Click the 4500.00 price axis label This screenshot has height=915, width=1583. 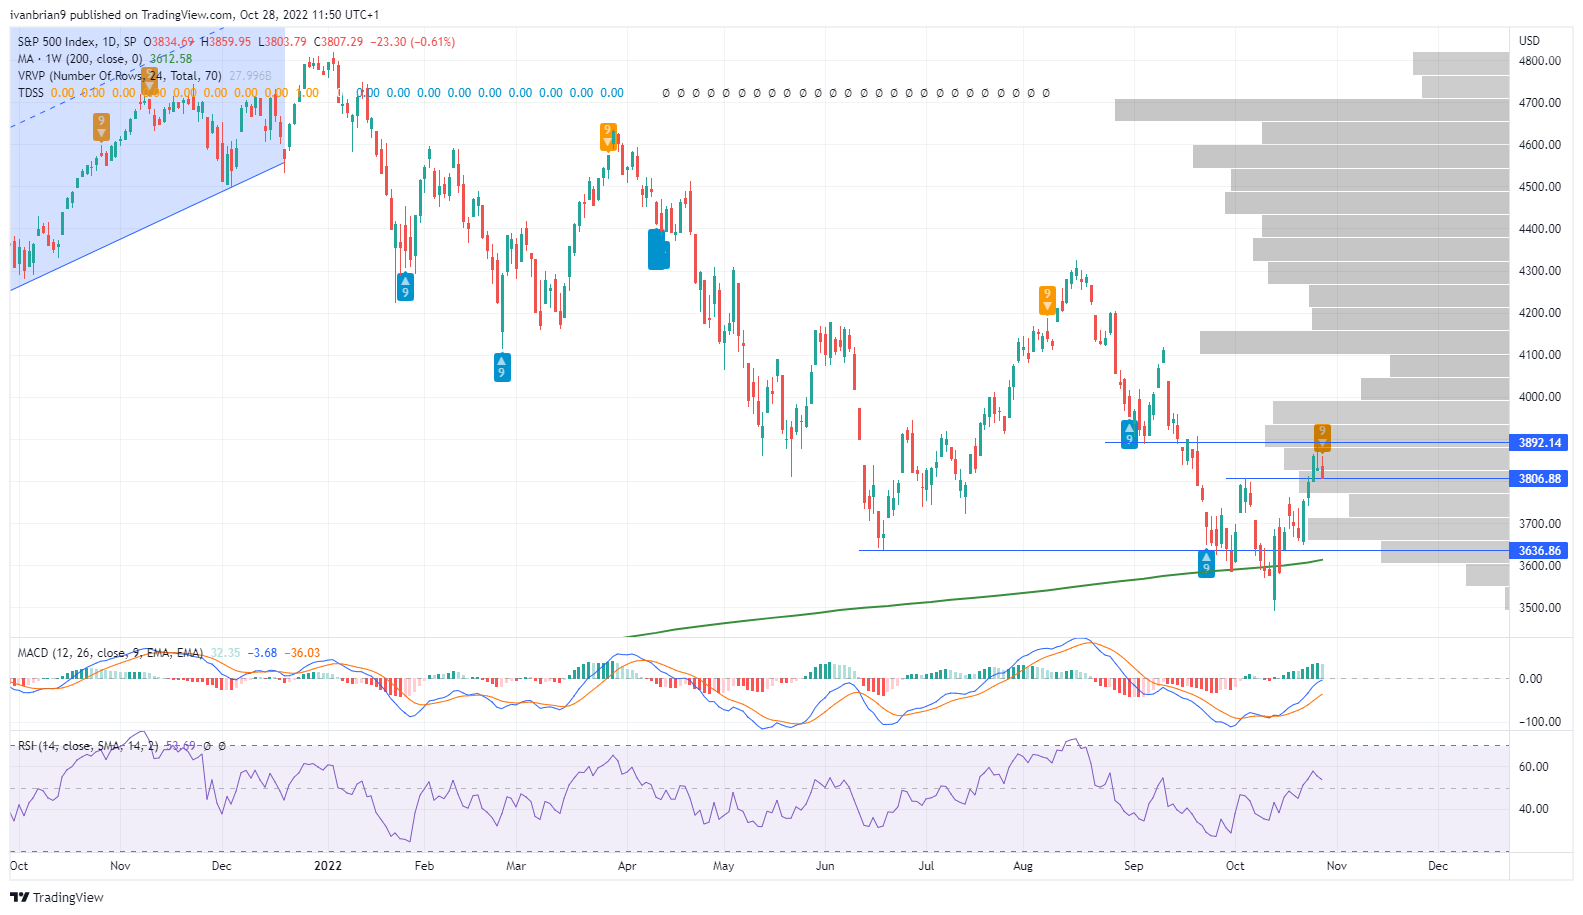click(x=1540, y=187)
